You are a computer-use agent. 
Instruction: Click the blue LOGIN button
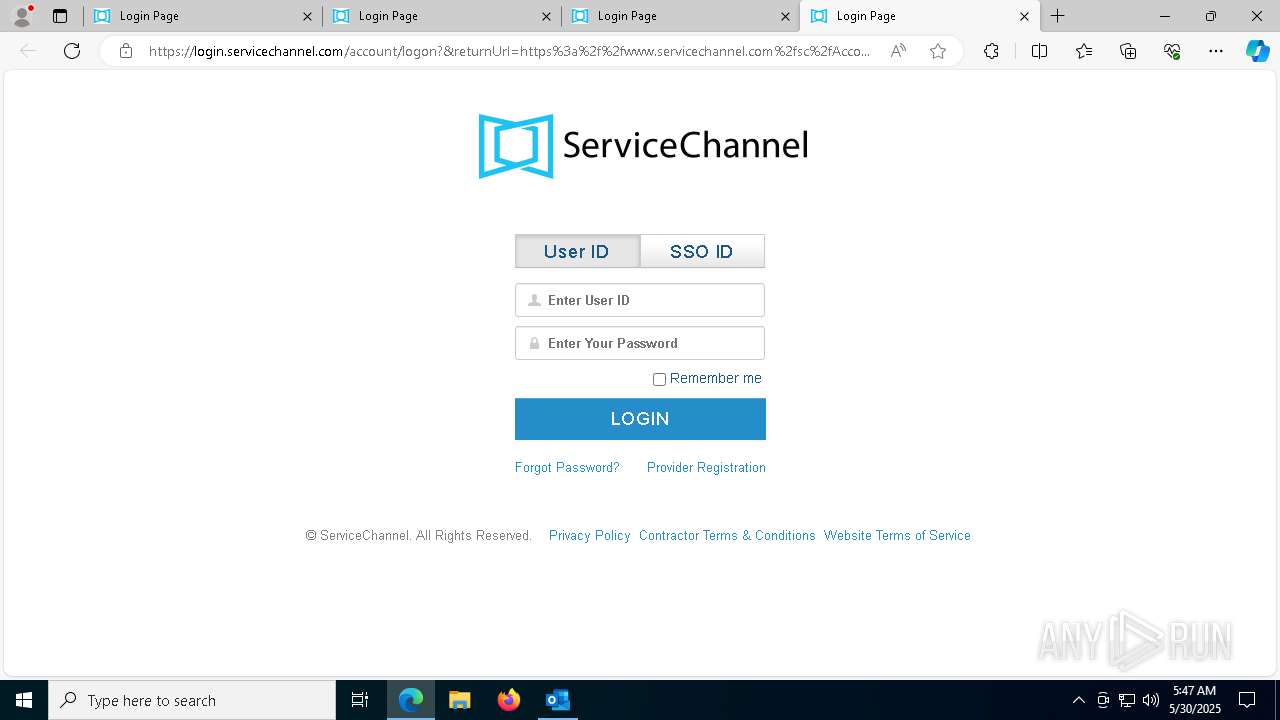[640, 419]
